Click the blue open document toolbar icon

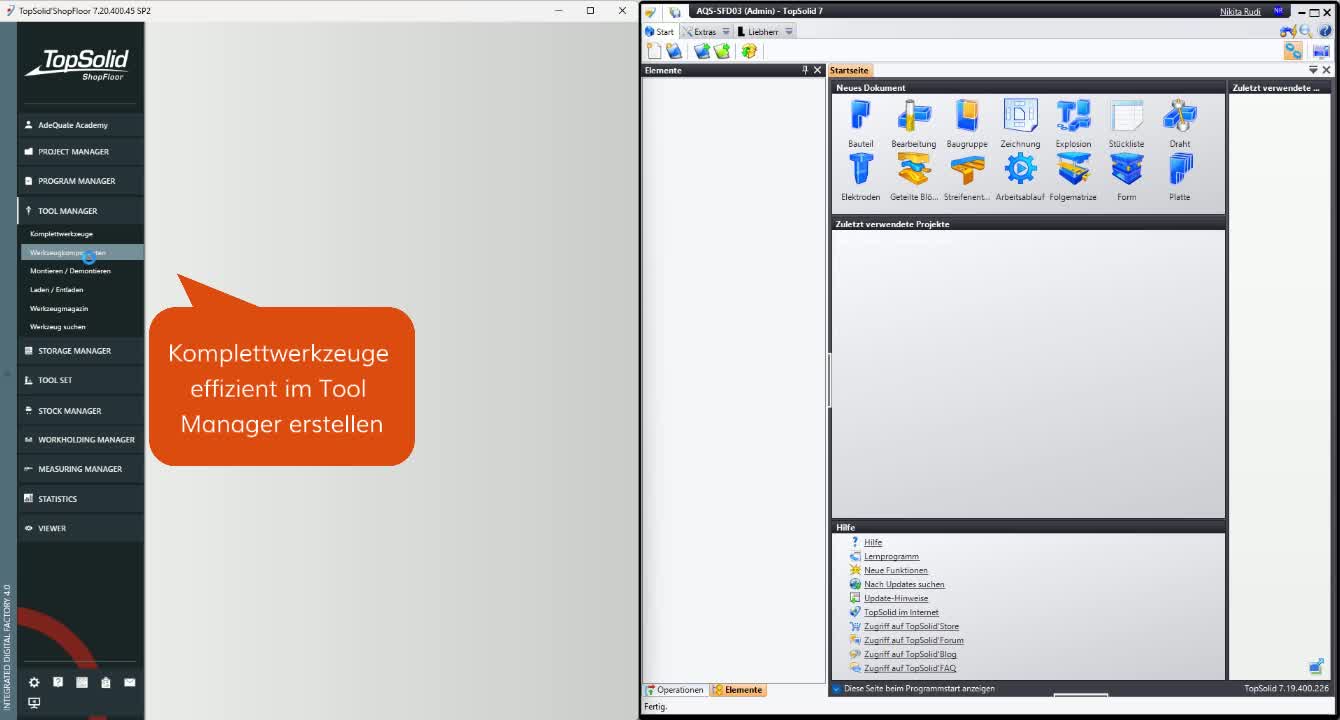point(674,51)
